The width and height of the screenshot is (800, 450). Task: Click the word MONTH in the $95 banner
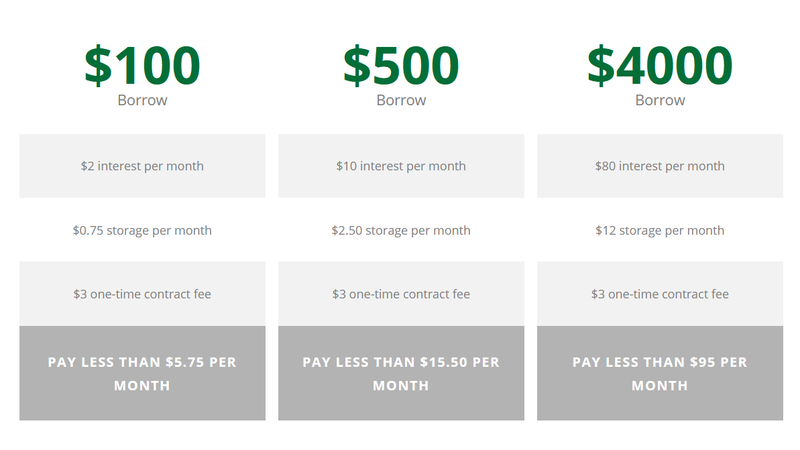[x=660, y=386]
